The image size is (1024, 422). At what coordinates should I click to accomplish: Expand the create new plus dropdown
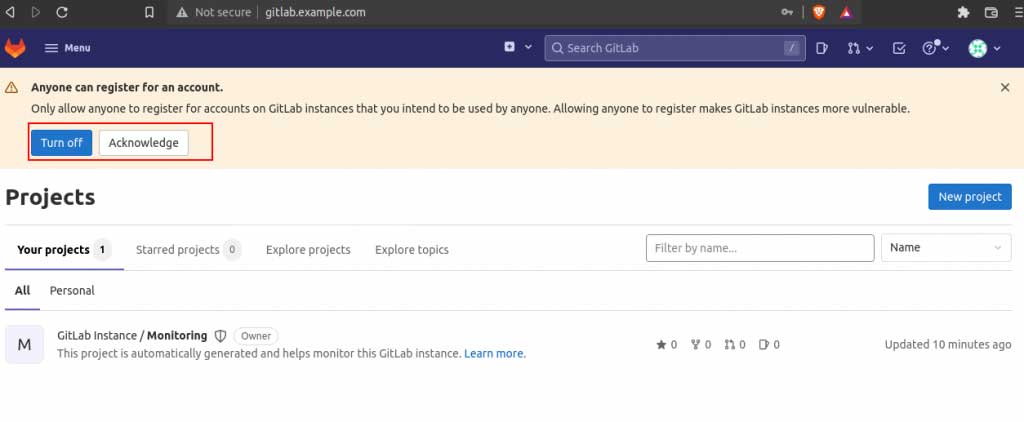click(x=516, y=48)
